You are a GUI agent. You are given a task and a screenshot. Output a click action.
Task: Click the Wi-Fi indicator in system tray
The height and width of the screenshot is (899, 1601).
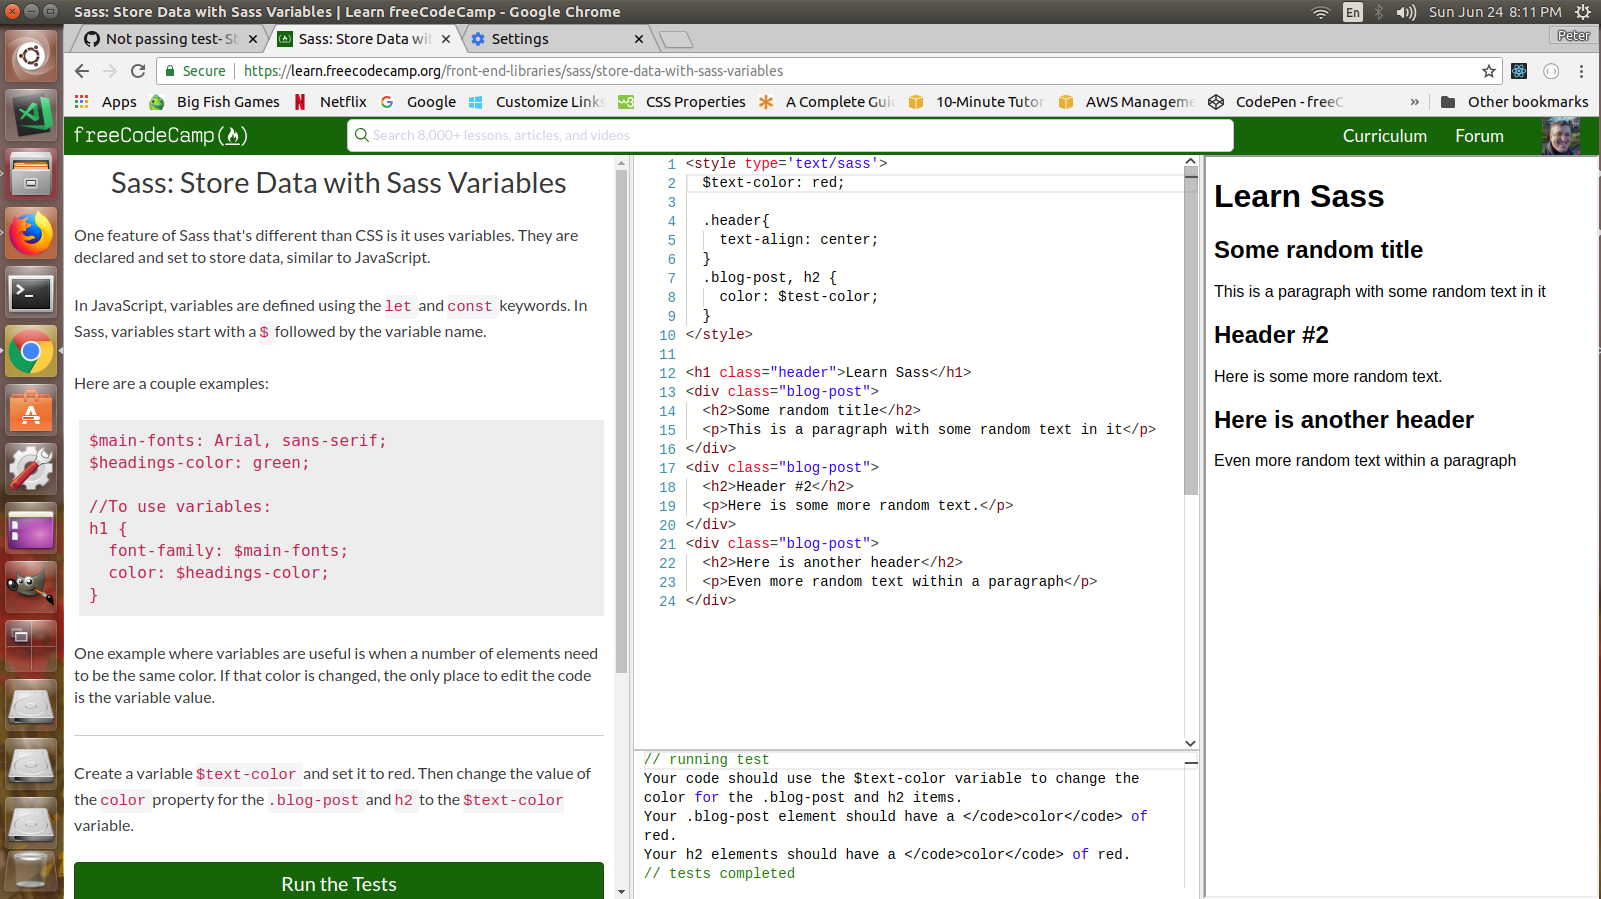tap(1321, 12)
